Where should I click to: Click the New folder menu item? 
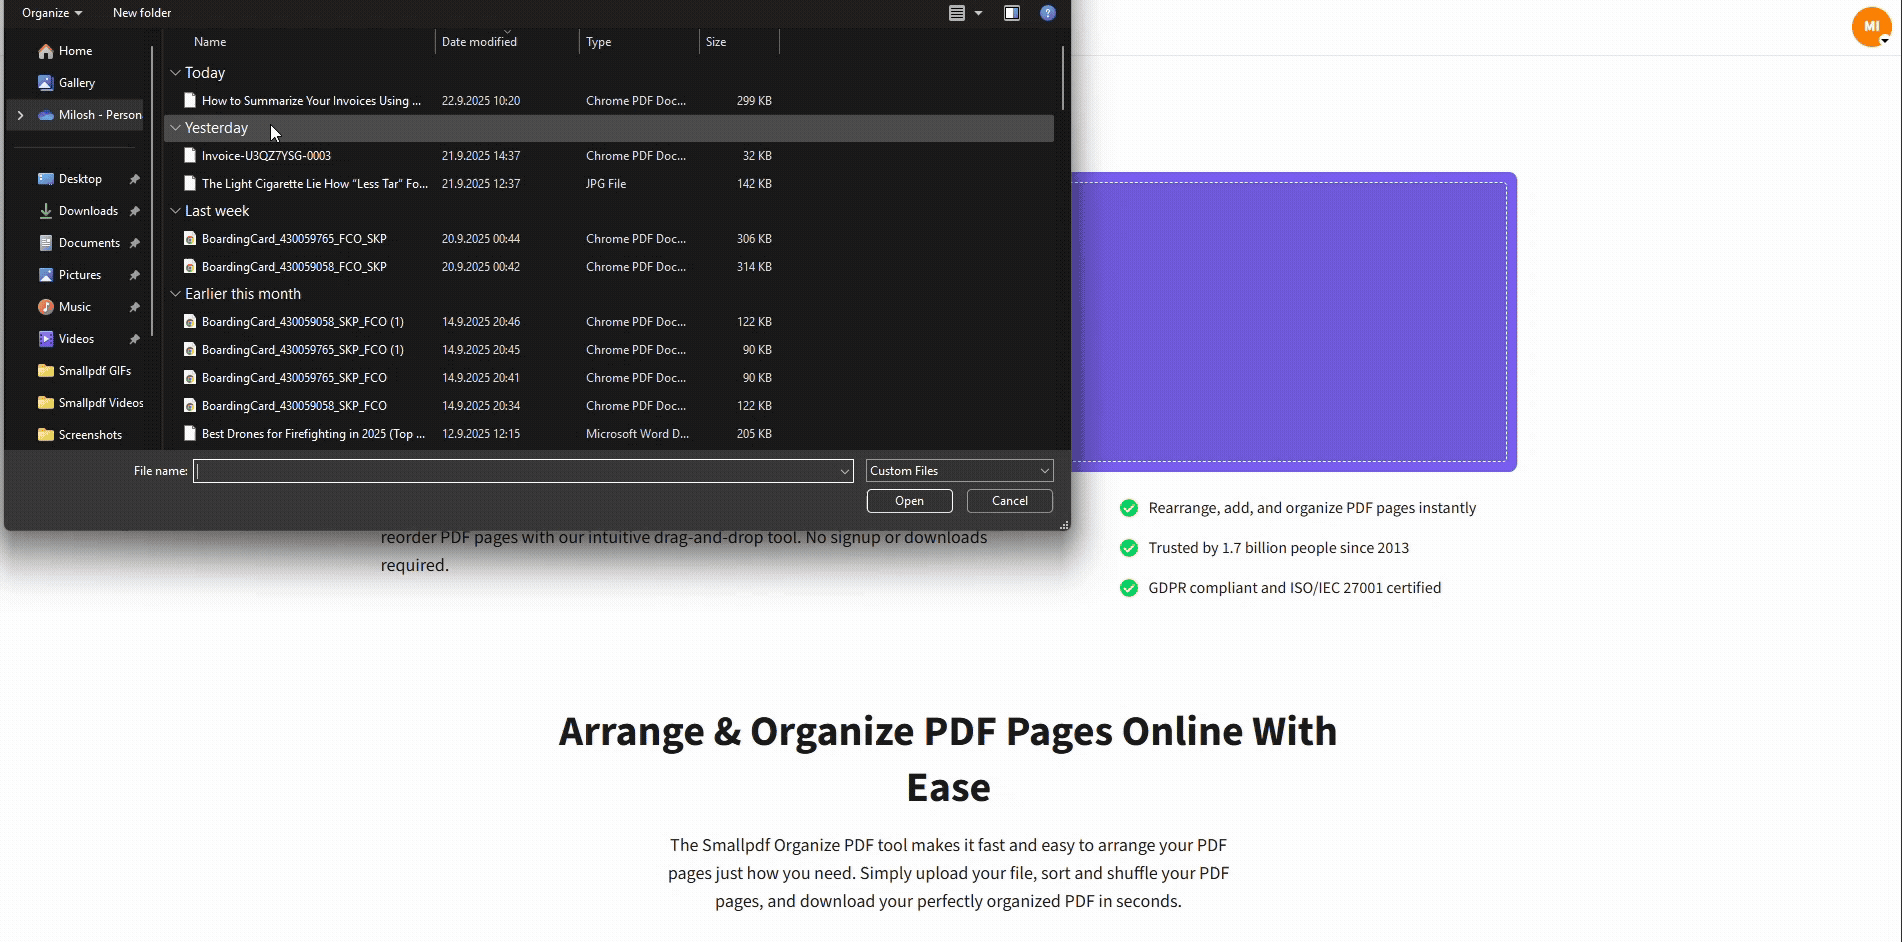tap(141, 12)
